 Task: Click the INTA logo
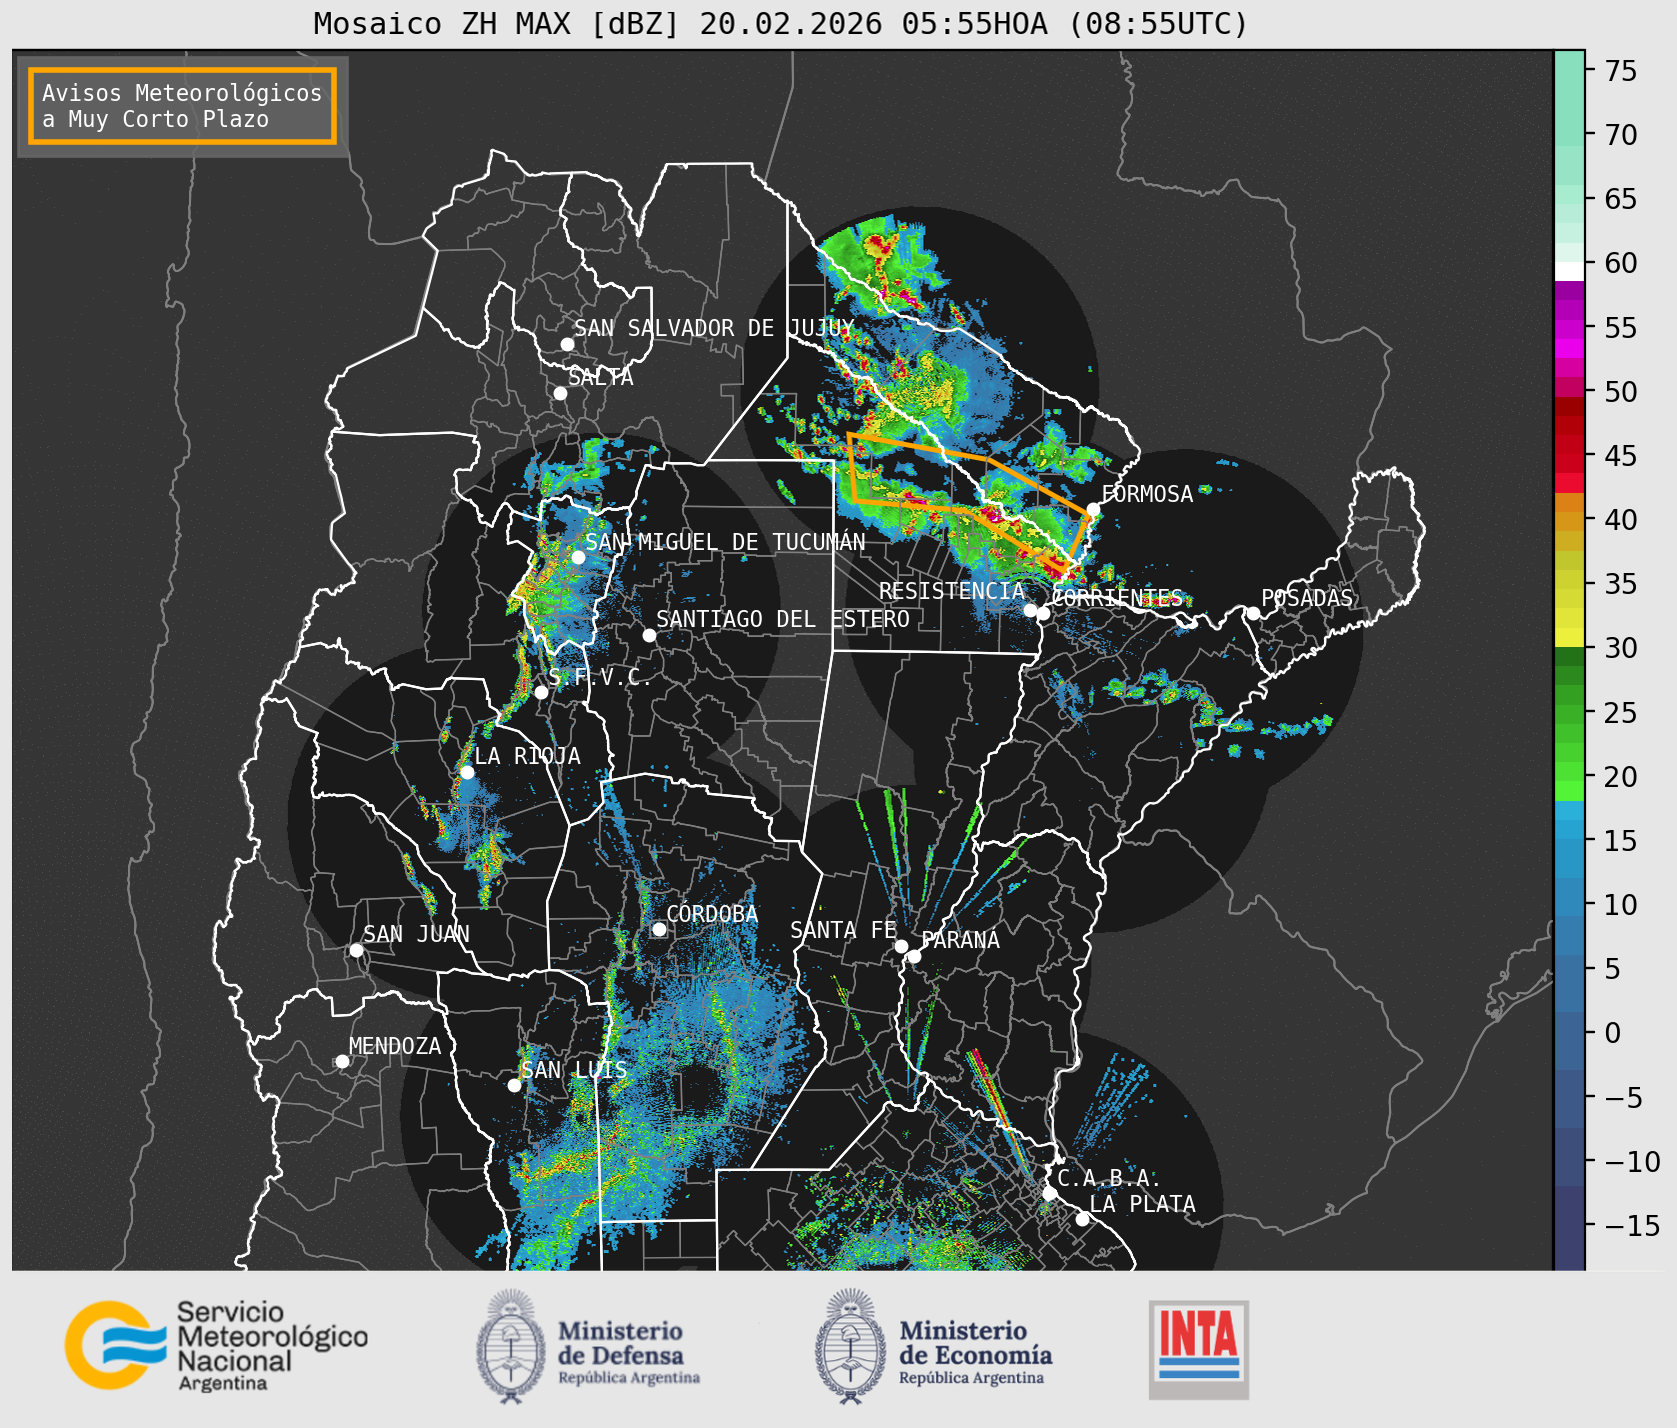pyautogui.click(x=1199, y=1349)
